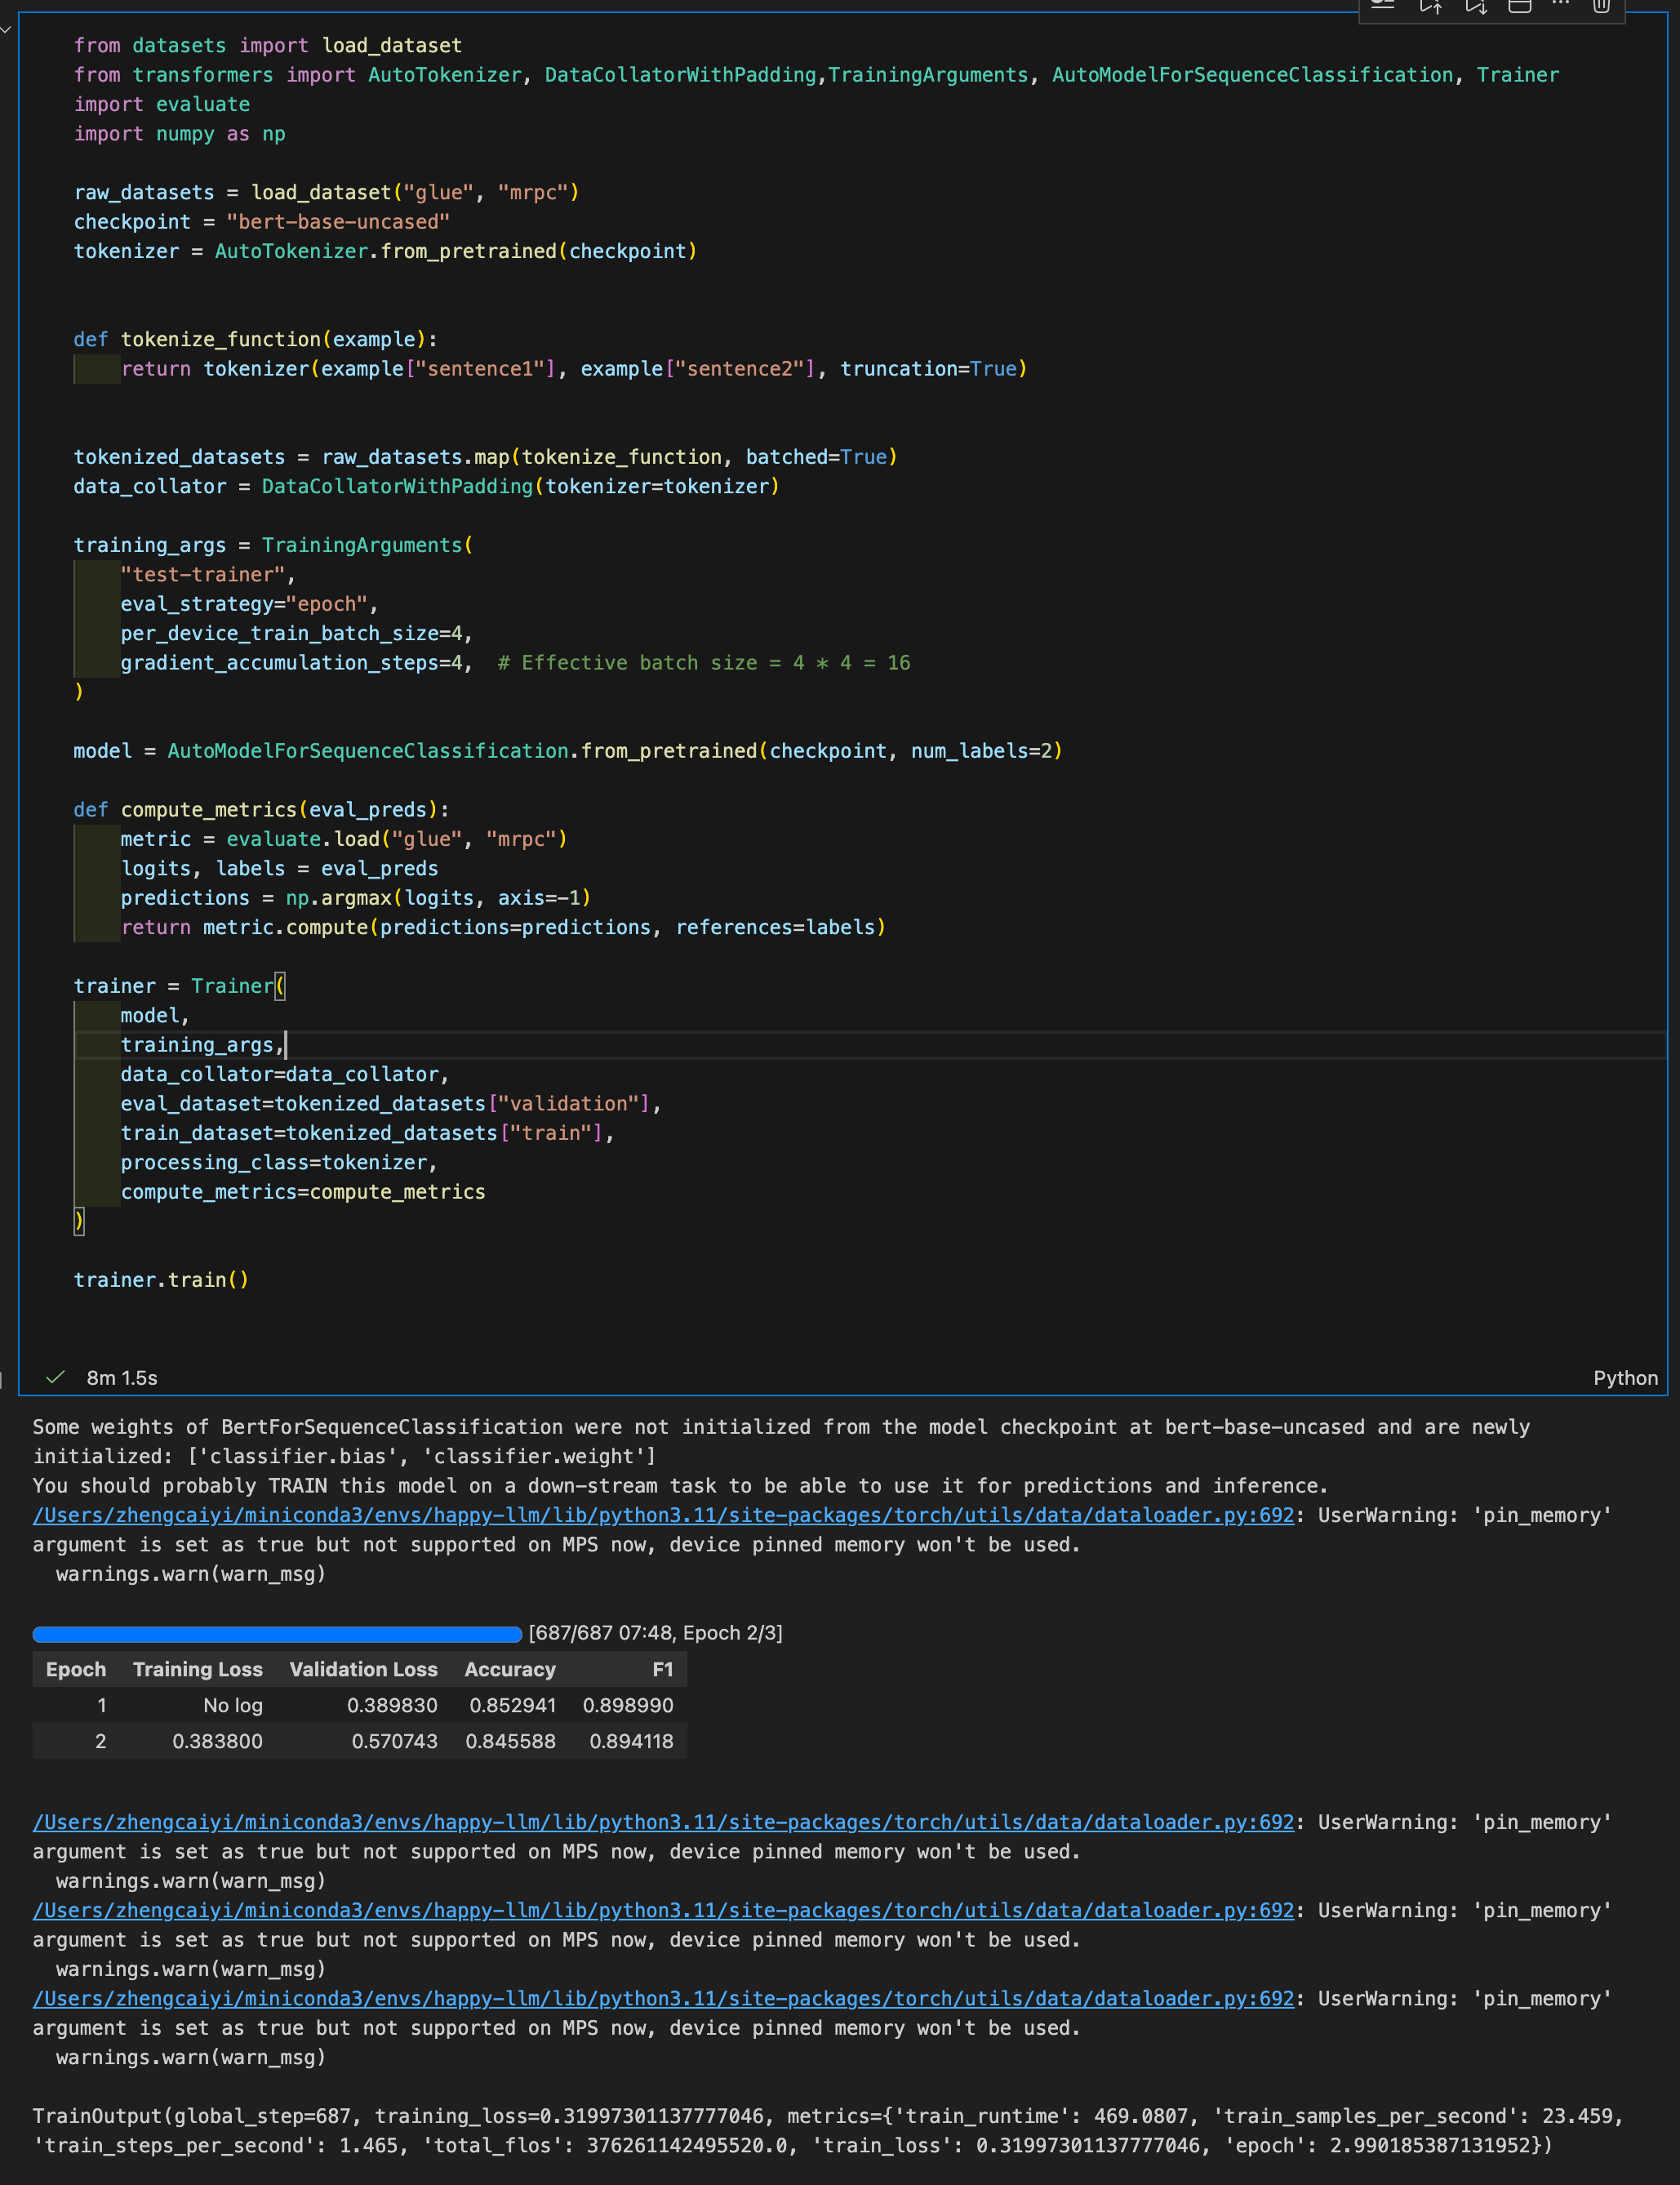Click the F1 column header
The height and width of the screenshot is (2185, 1680).
pos(662,1669)
